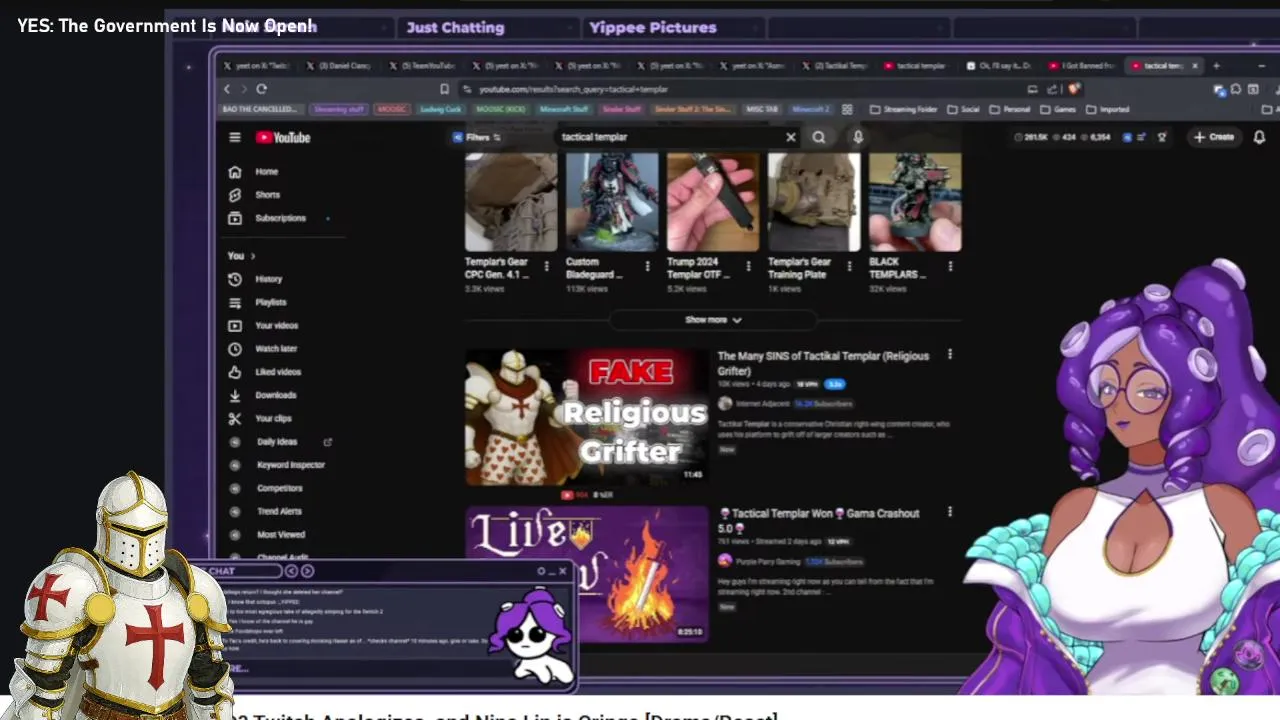
Task: Open options for Custom Bladeguard short
Action: click(x=647, y=266)
